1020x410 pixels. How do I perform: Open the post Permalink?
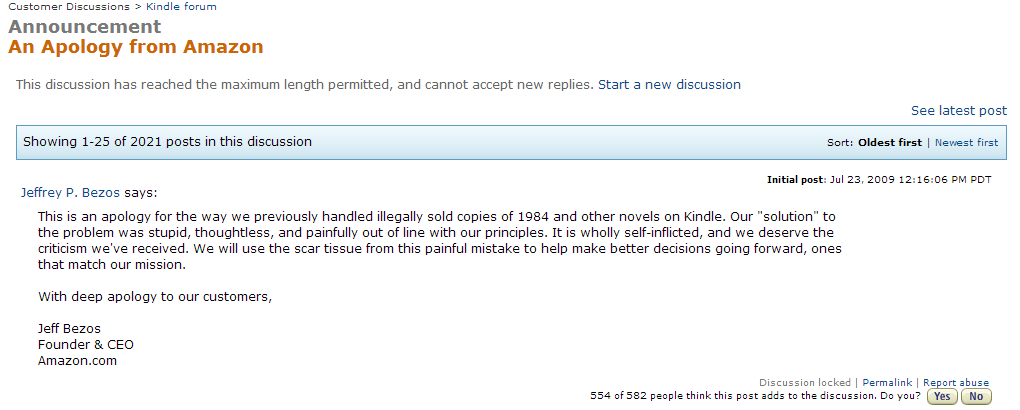(887, 383)
